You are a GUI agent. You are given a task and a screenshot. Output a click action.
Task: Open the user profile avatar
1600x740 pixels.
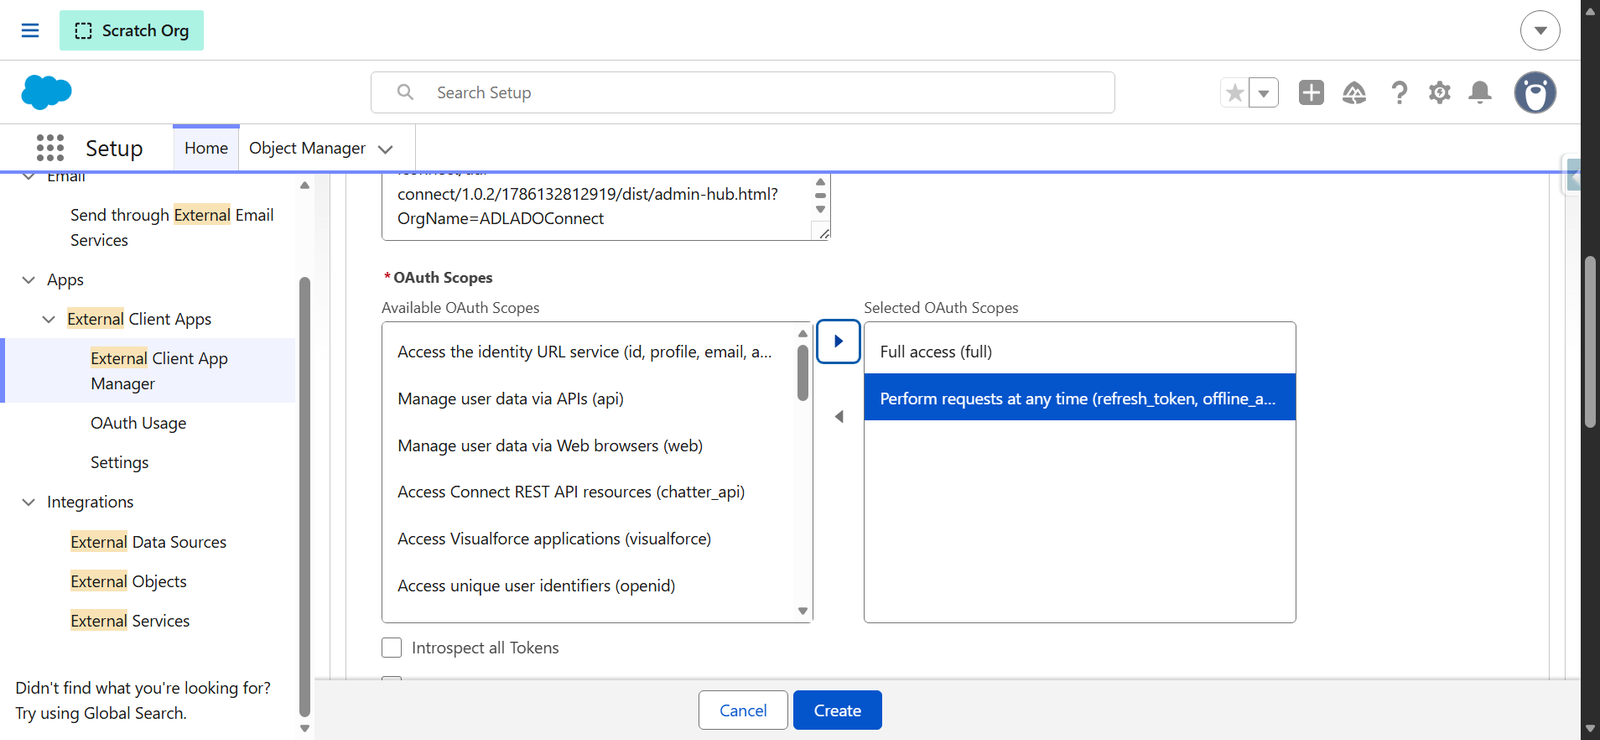1535,92
